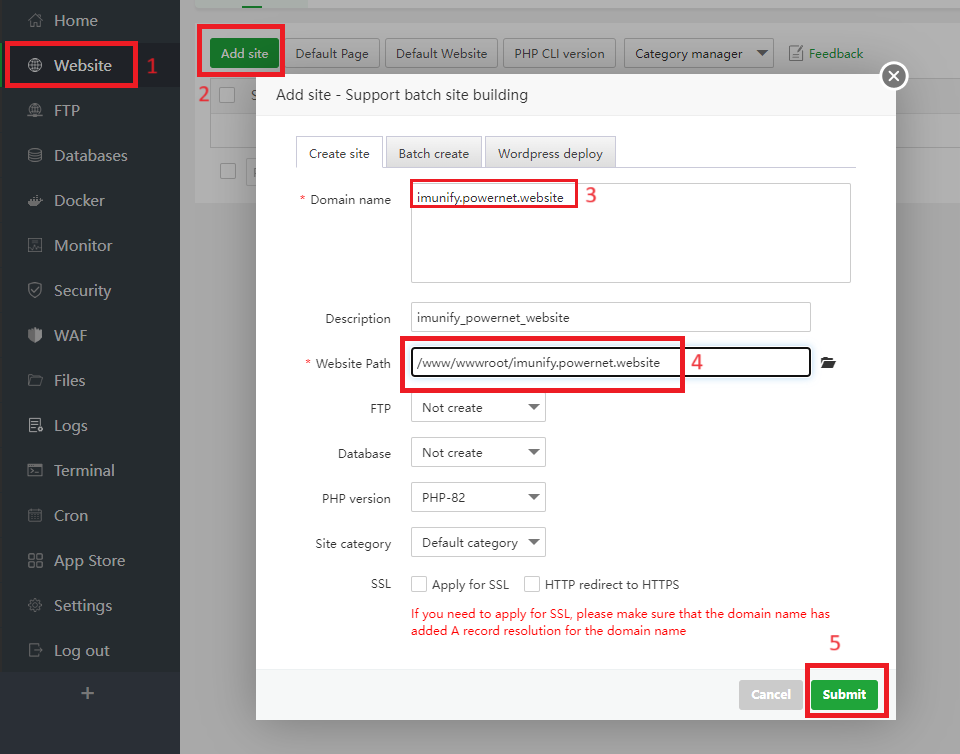This screenshot has width=960, height=754.
Task: Click the Settings sidebar label
Action: 83,606
